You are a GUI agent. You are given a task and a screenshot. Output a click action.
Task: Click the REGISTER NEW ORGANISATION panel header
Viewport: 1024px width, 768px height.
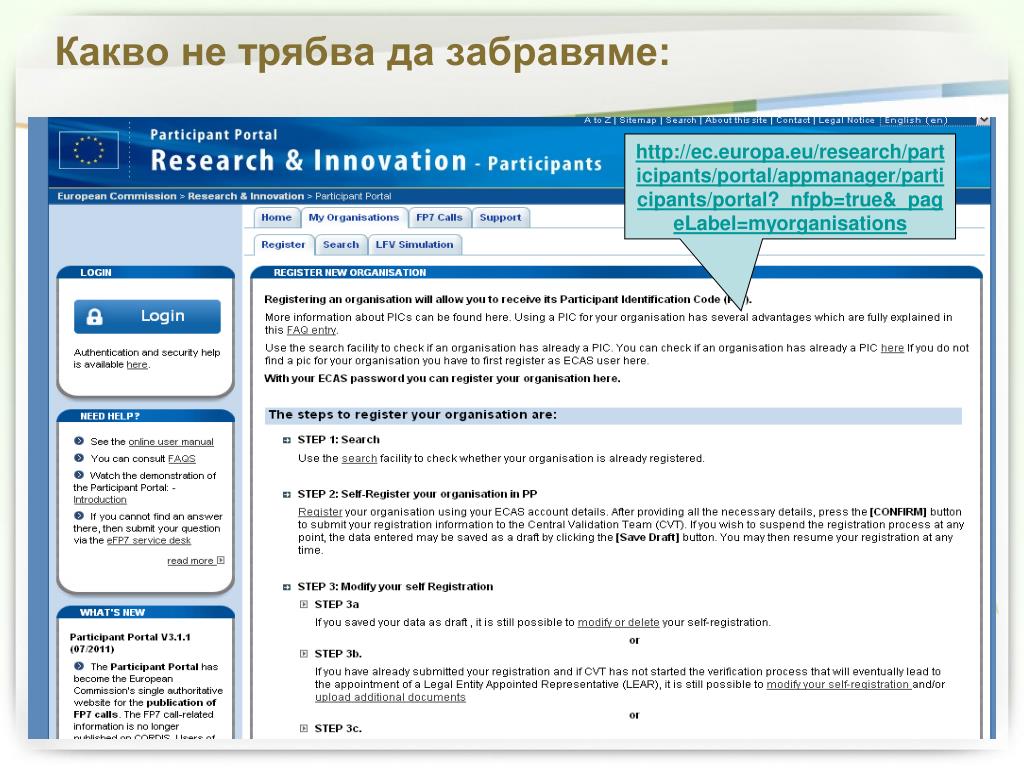616,272
